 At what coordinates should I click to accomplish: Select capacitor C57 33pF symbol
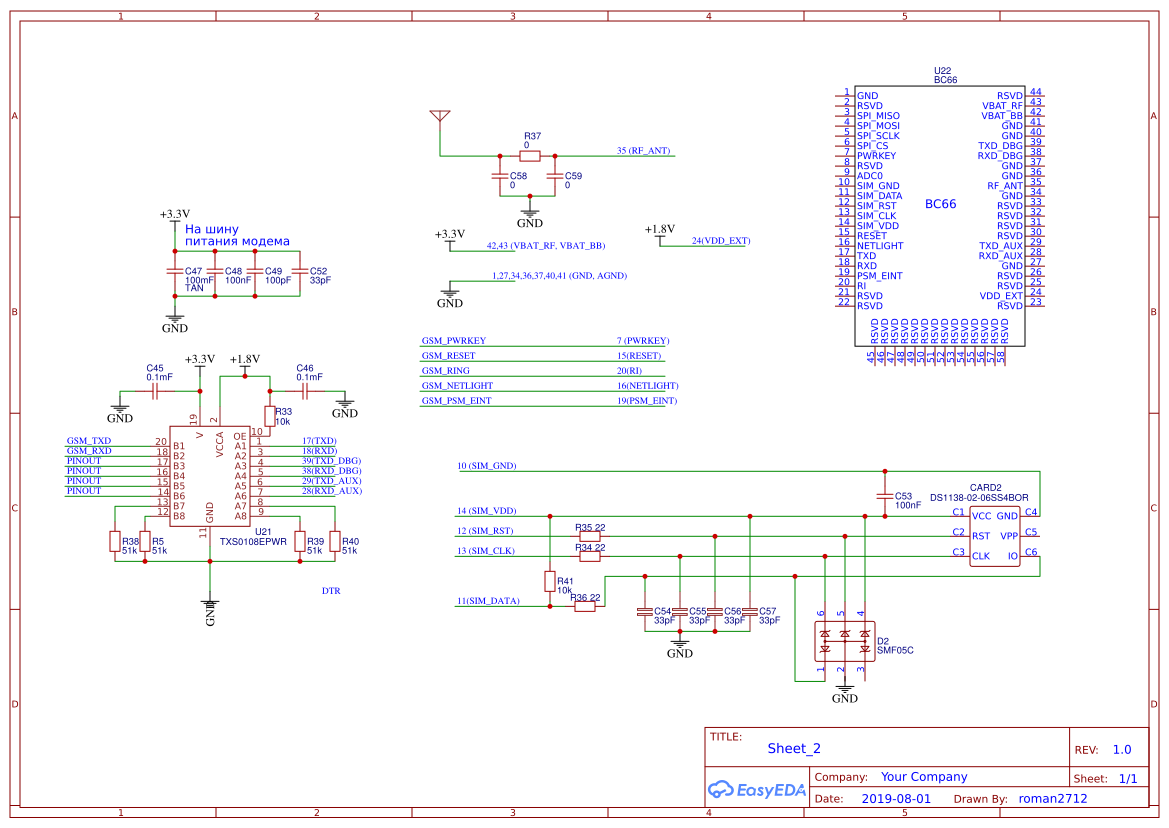pyautogui.click(x=750, y=612)
